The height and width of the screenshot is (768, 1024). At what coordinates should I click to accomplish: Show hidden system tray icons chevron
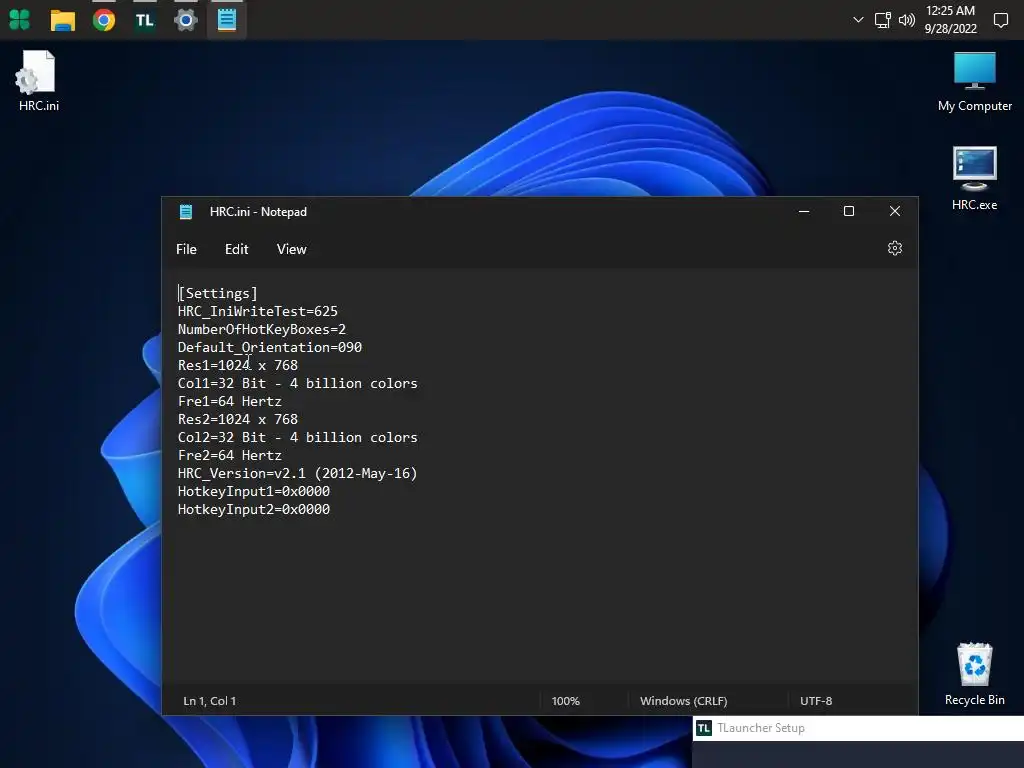pos(858,20)
